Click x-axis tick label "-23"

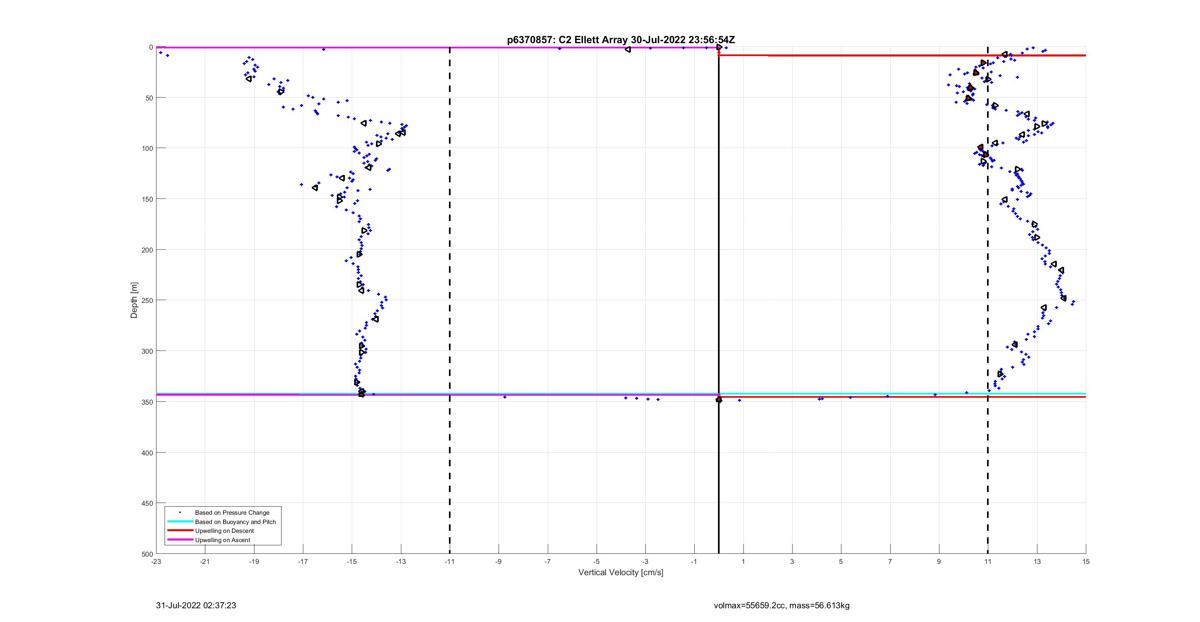[156, 561]
